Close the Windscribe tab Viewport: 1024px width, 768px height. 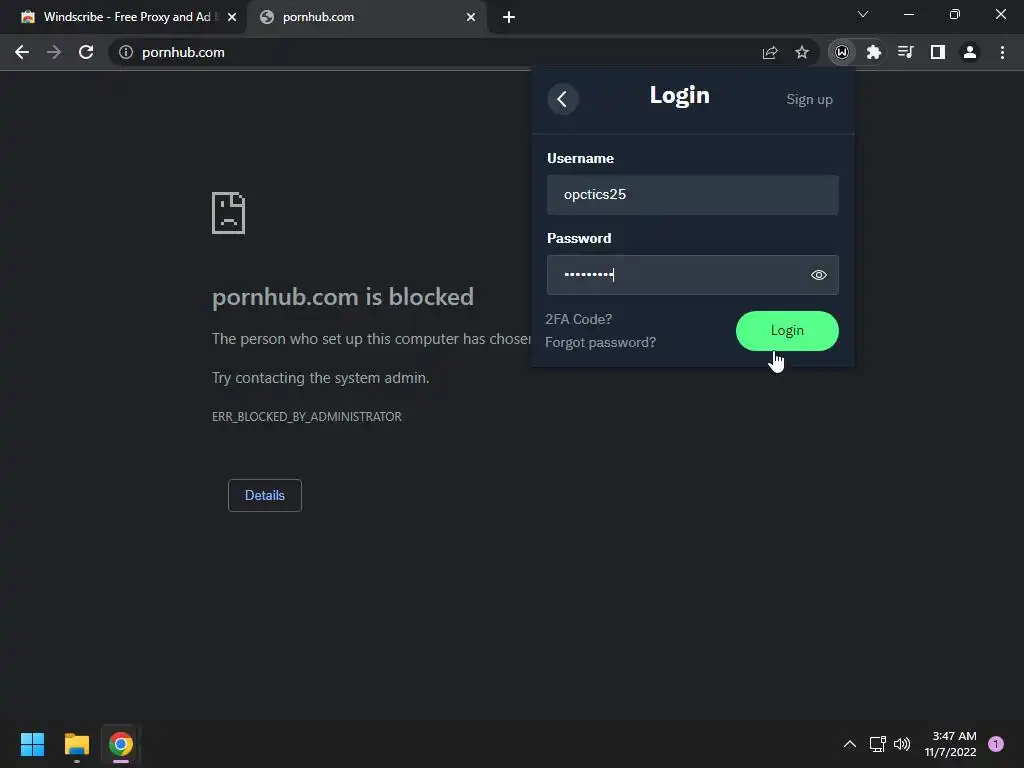pos(232,17)
